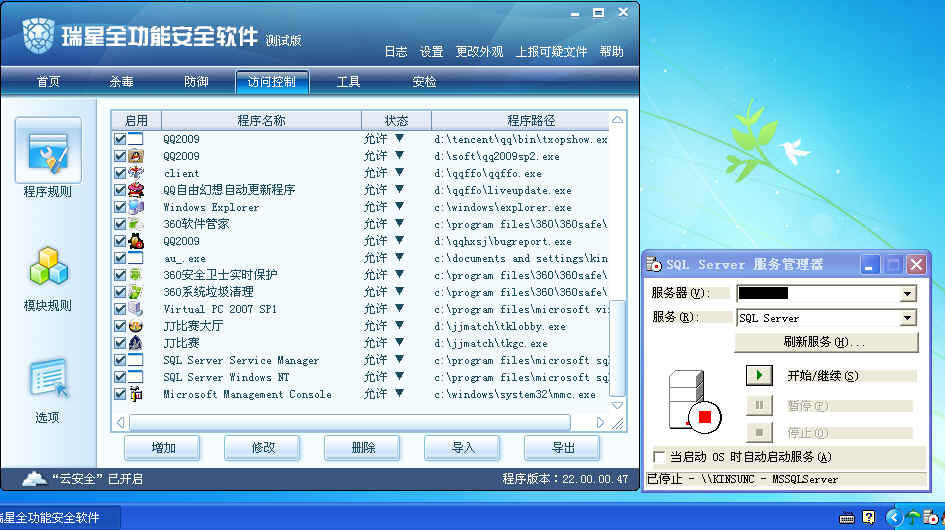The image size is (945, 530).
Task: Click scroll-down arrow of program list
Action: (617, 406)
